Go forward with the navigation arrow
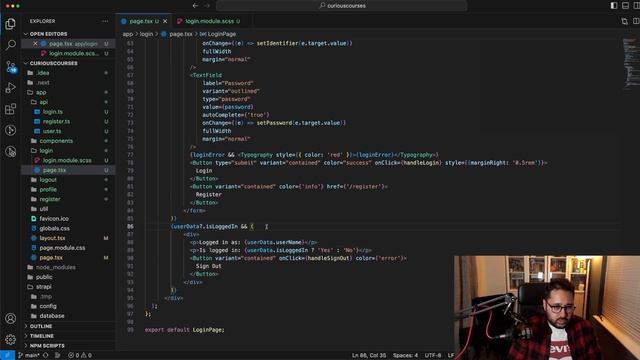The height and width of the screenshot is (360, 640). (207, 6)
